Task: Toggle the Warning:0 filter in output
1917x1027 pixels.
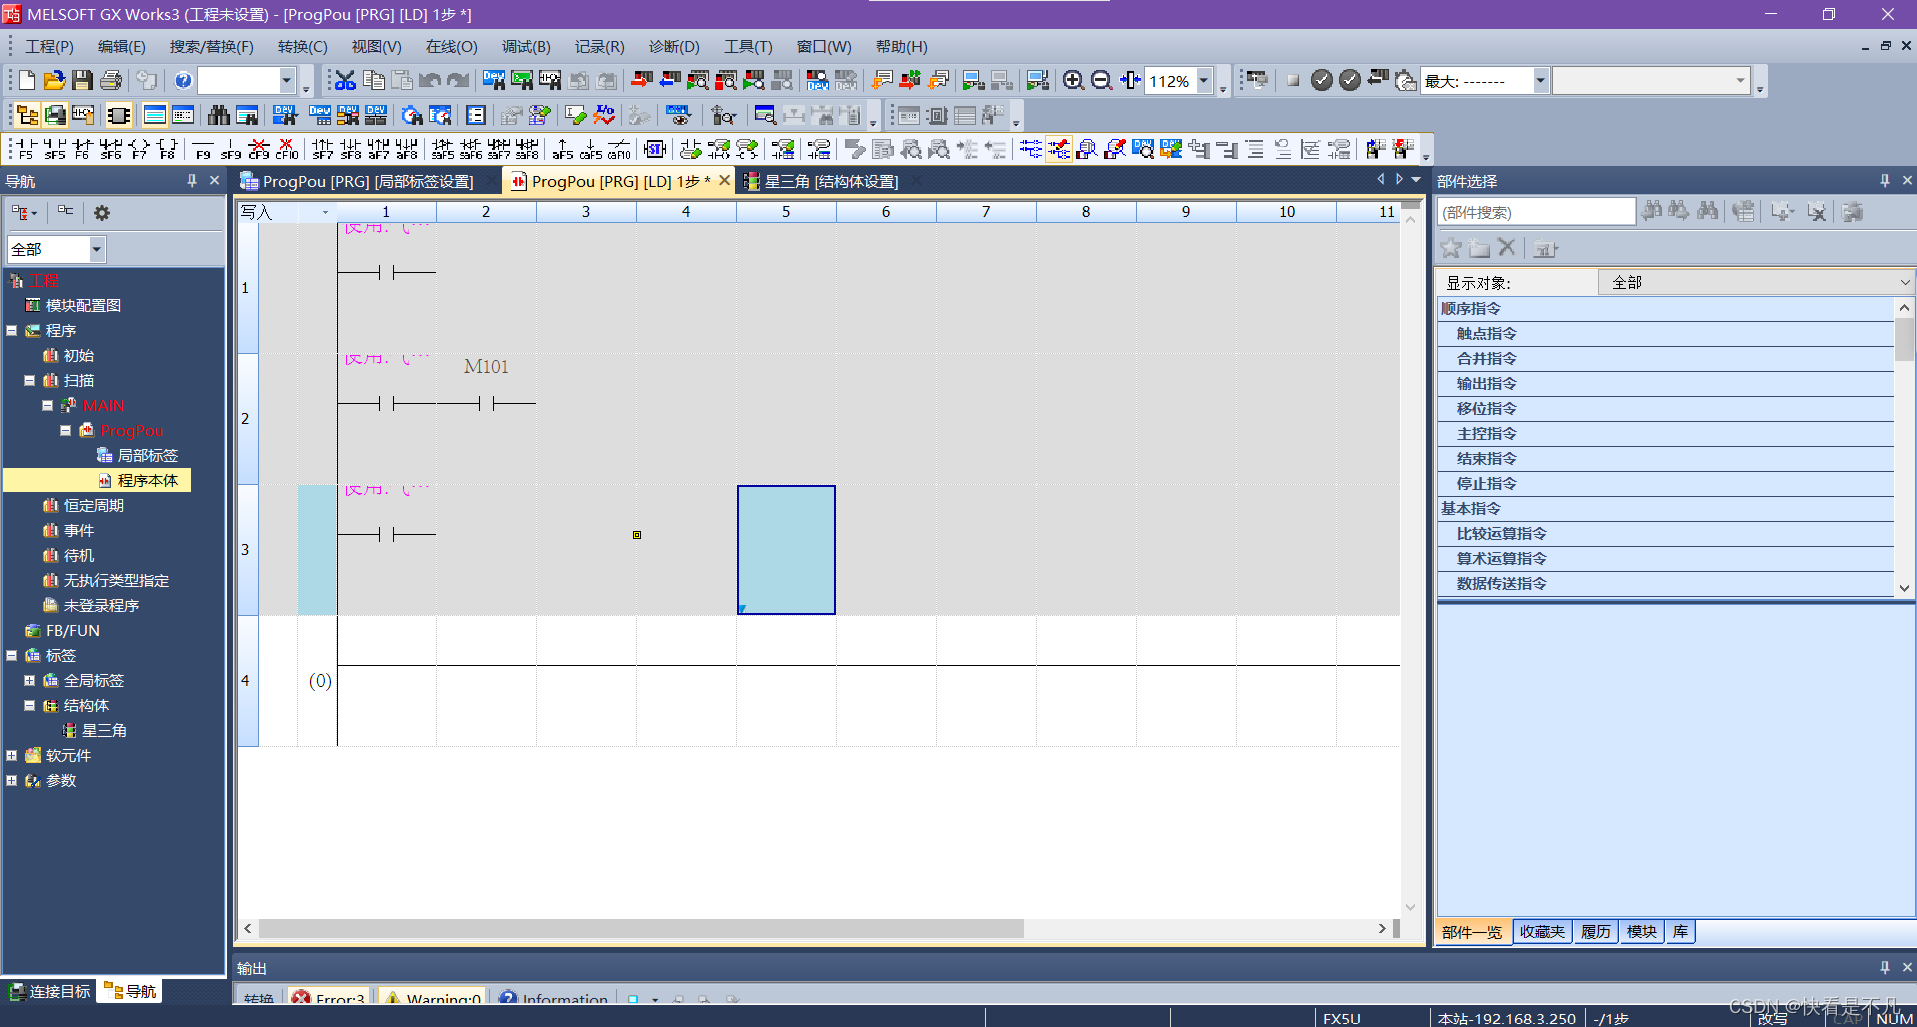Action: 433,997
